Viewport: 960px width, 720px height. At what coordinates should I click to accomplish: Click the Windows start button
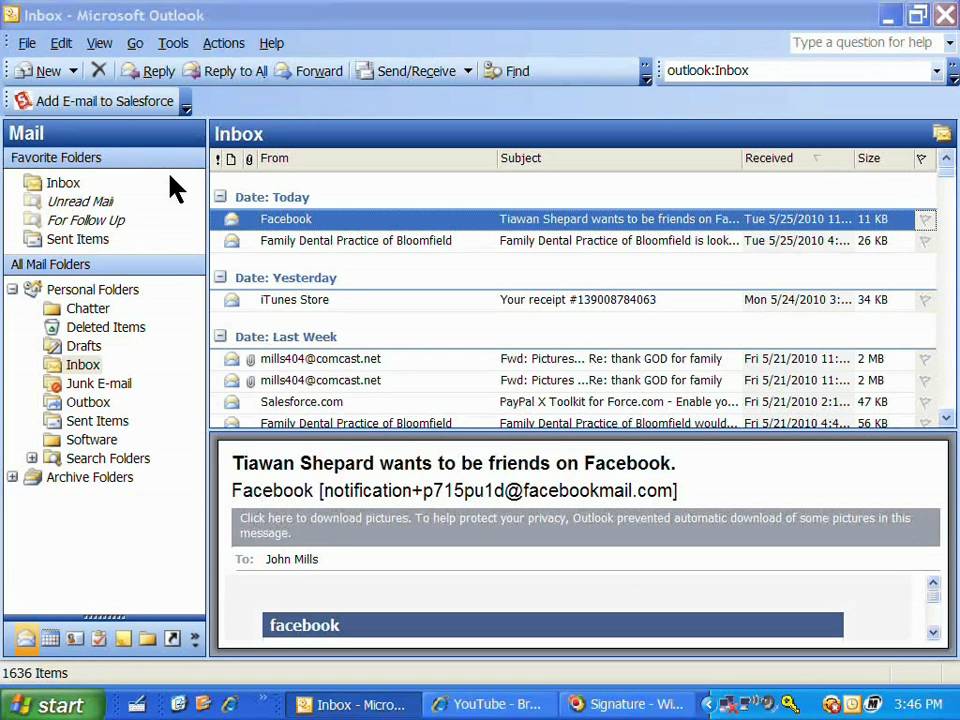[x=52, y=705]
